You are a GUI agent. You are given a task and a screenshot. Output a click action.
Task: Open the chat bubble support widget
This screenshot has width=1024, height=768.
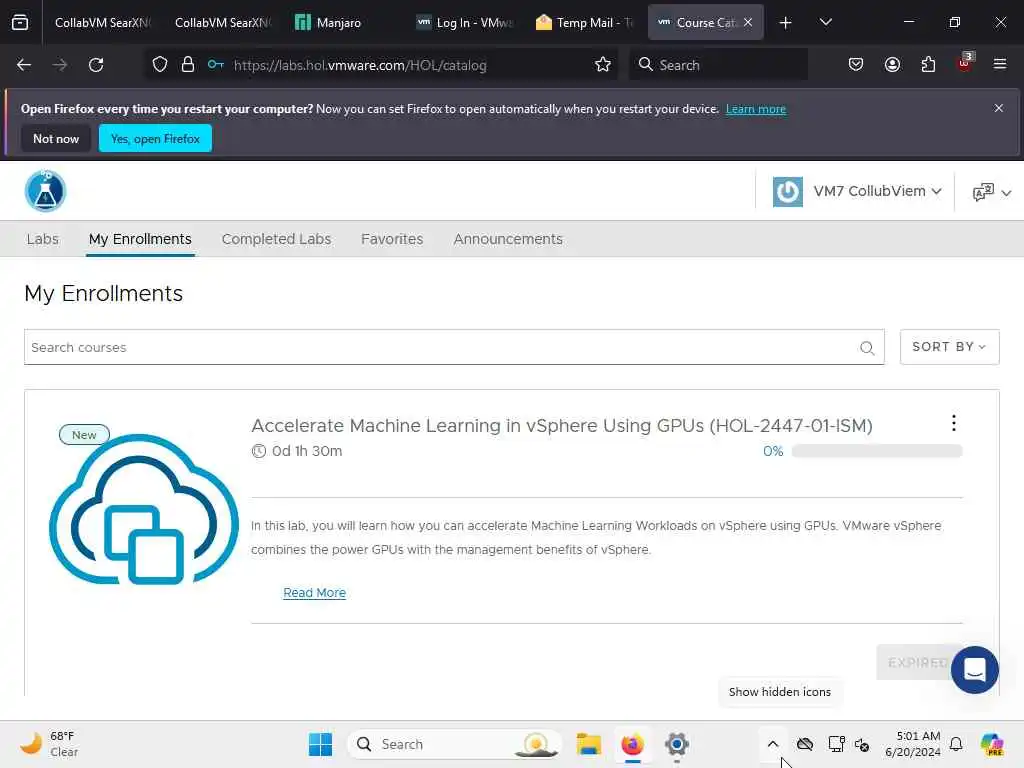(974, 670)
